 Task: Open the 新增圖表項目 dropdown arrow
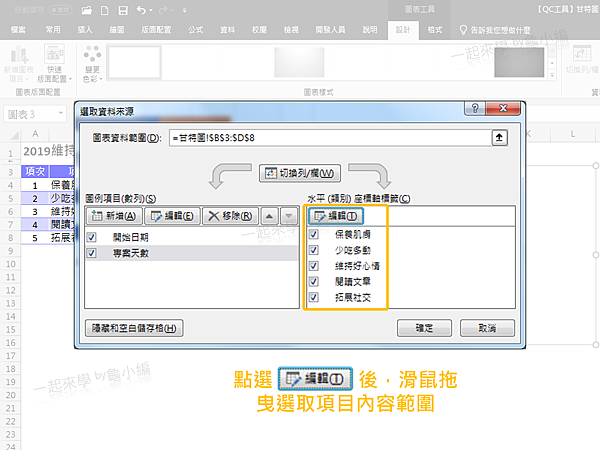click(27, 79)
